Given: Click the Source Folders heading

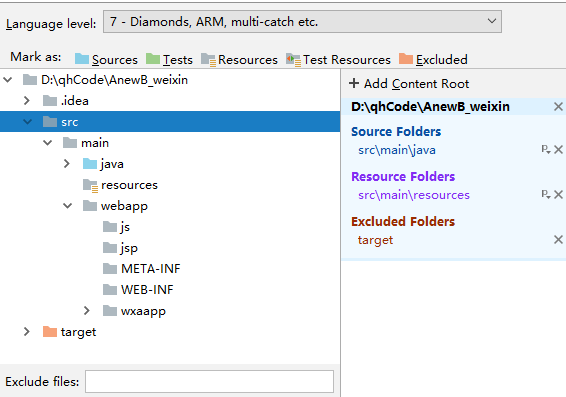Looking at the screenshot, I should (396, 131).
